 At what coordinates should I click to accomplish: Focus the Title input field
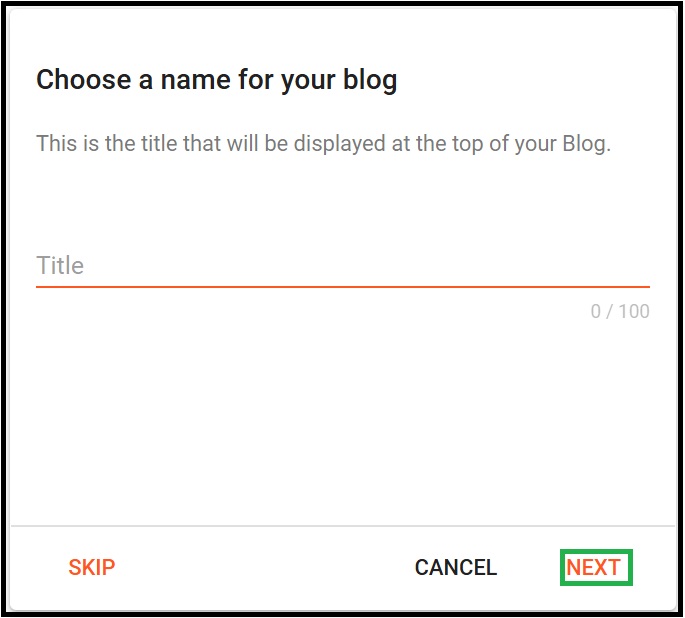click(x=342, y=266)
